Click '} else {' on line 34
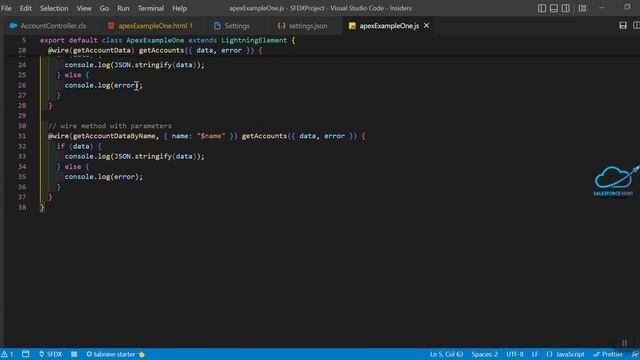Screen dimensions: 640x360 pyautogui.click(x=73, y=167)
